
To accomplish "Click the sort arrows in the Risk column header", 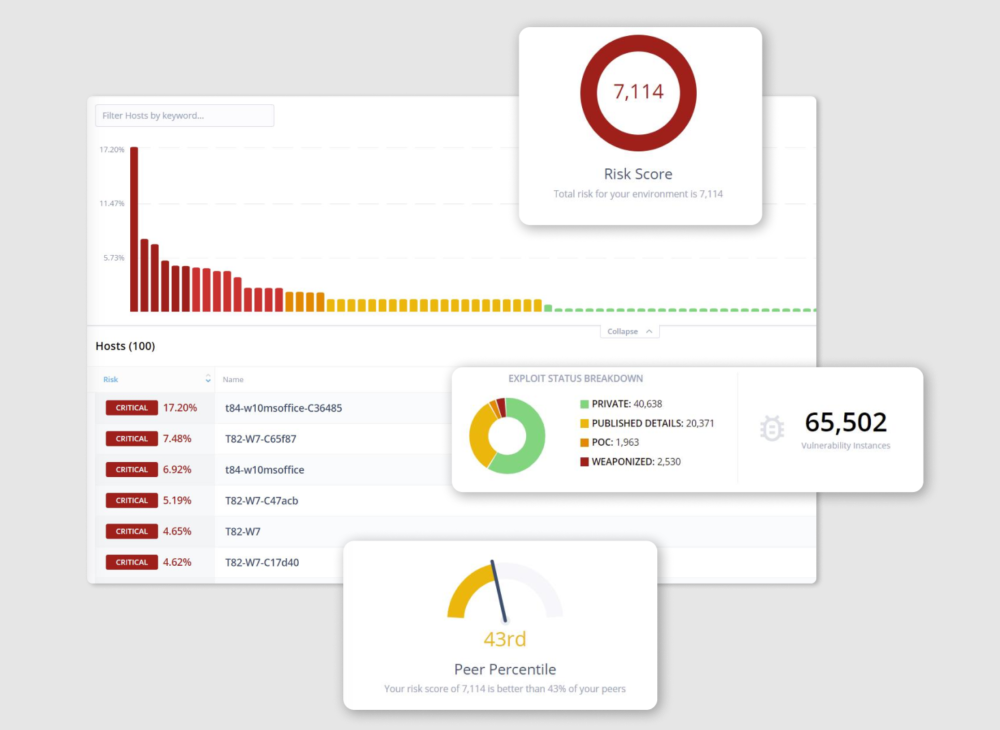I will click(x=208, y=379).
